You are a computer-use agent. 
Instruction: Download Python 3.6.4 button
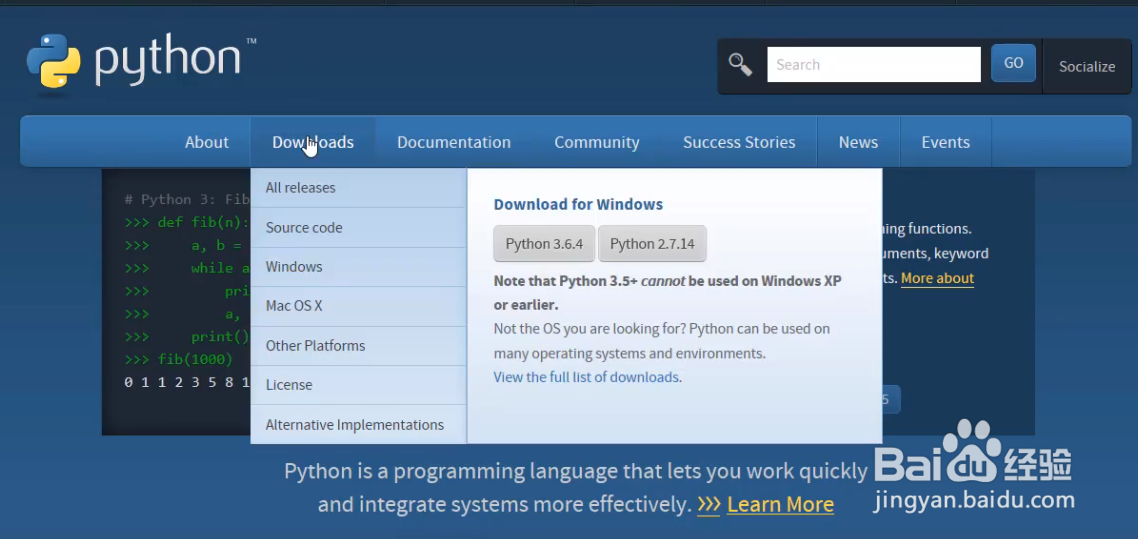coord(544,244)
